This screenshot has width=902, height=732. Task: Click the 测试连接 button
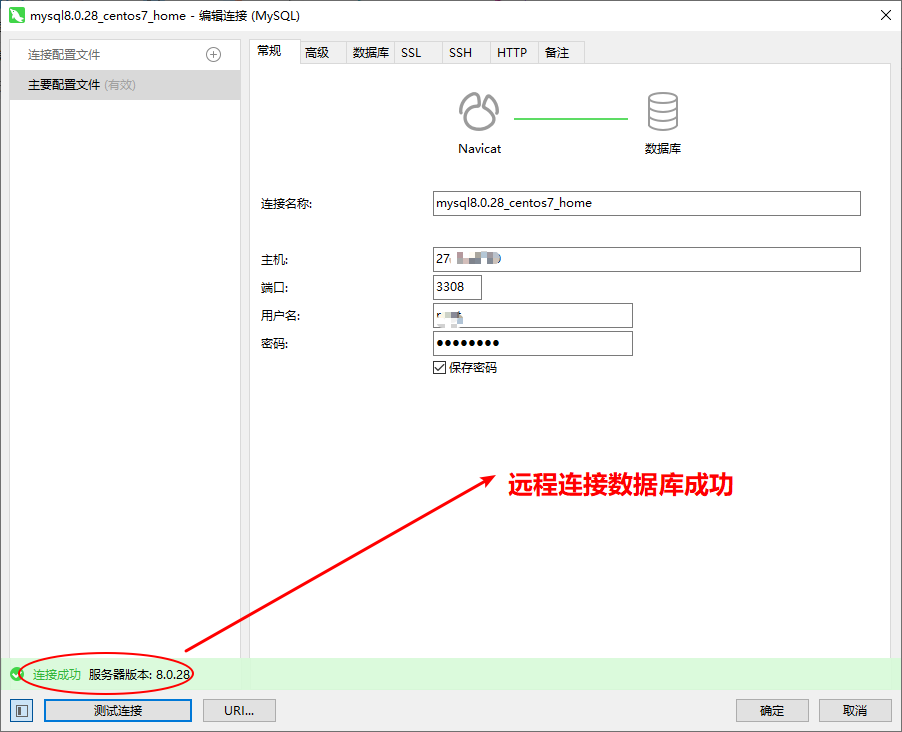pos(118,711)
